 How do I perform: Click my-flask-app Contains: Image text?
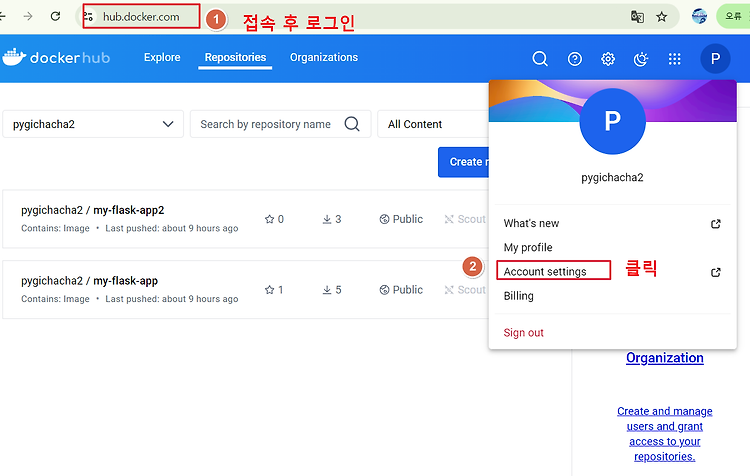[55, 299]
